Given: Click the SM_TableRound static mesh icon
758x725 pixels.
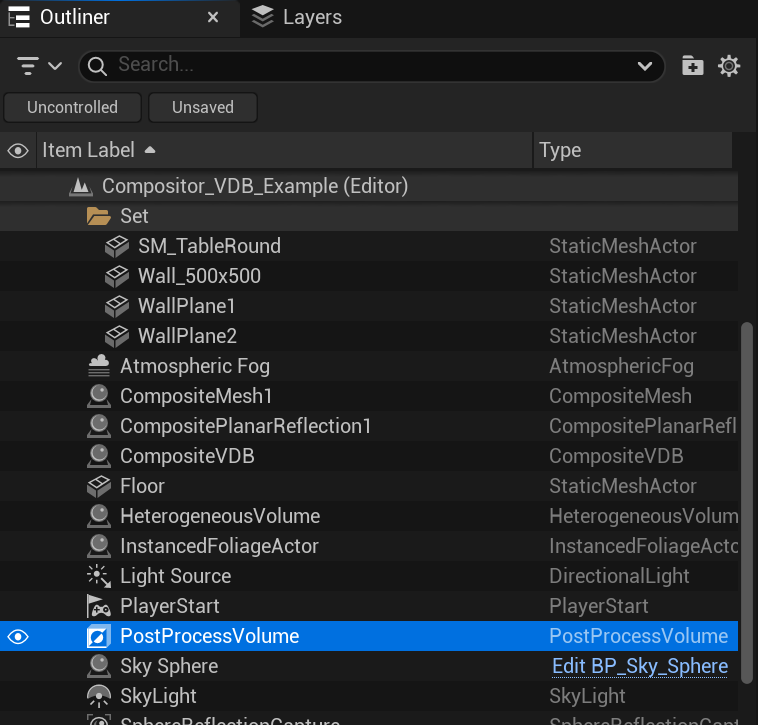Looking at the screenshot, I should click(x=117, y=246).
